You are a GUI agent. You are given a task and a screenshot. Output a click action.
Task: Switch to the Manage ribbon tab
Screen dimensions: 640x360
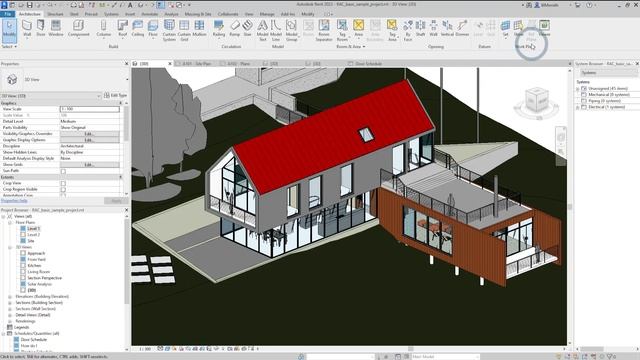click(267, 14)
